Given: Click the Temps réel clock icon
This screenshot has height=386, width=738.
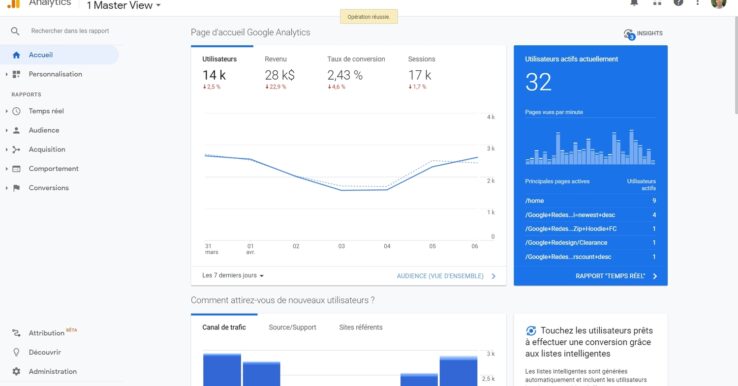Looking at the screenshot, I should coord(16,111).
